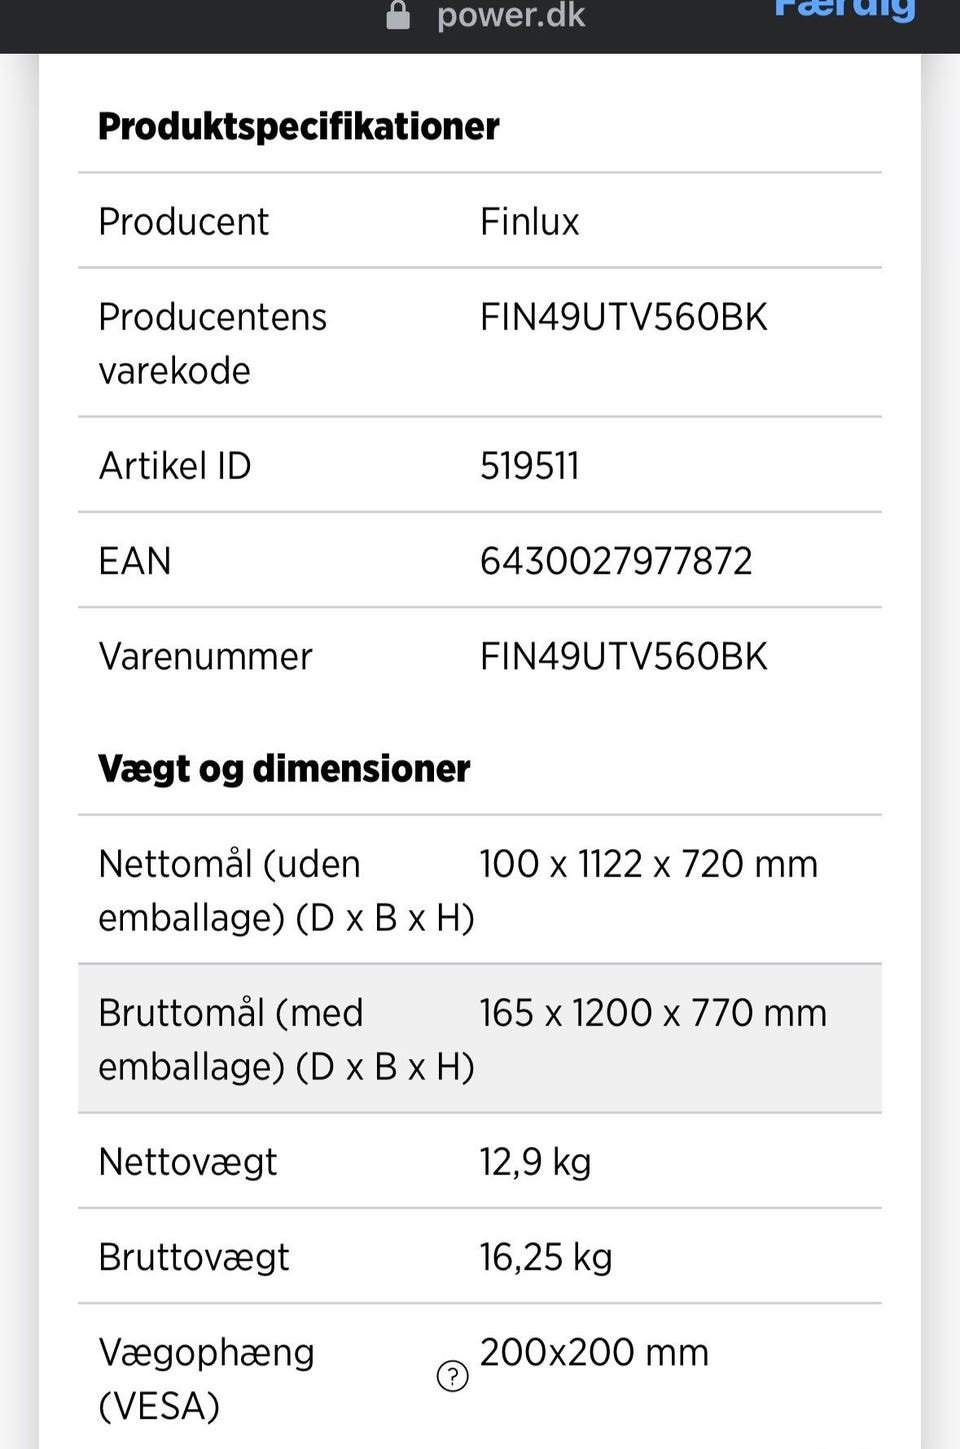Click the Bruttovægt value 16,25 kg
Screen dimensions: 960x1449
click(545, 1257)
